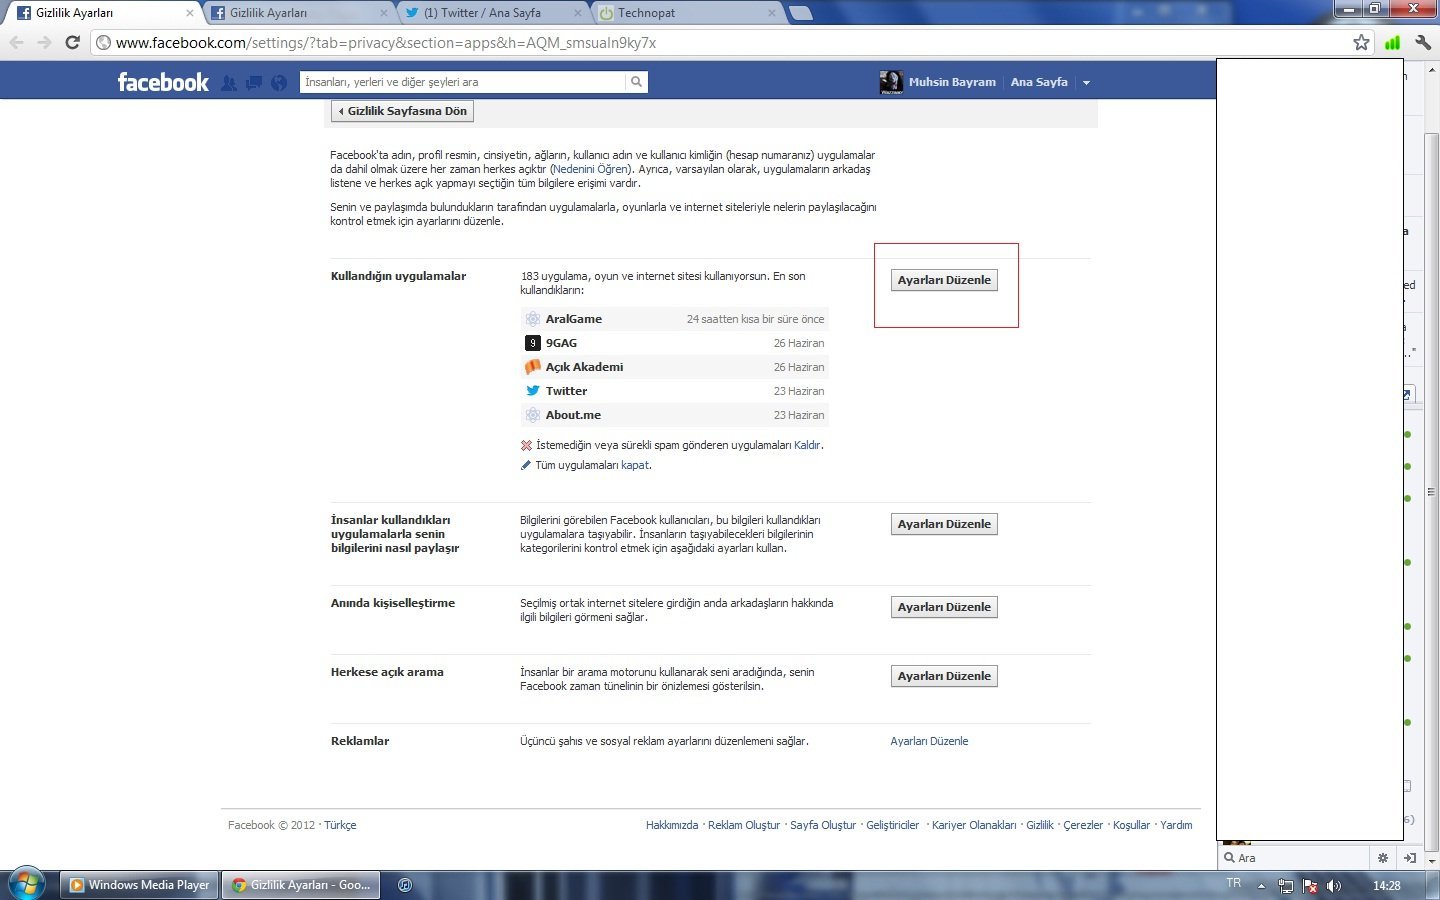1440x900 pixels.
Task: Bookmark this page with the star icon
Action: [1361, 43]
